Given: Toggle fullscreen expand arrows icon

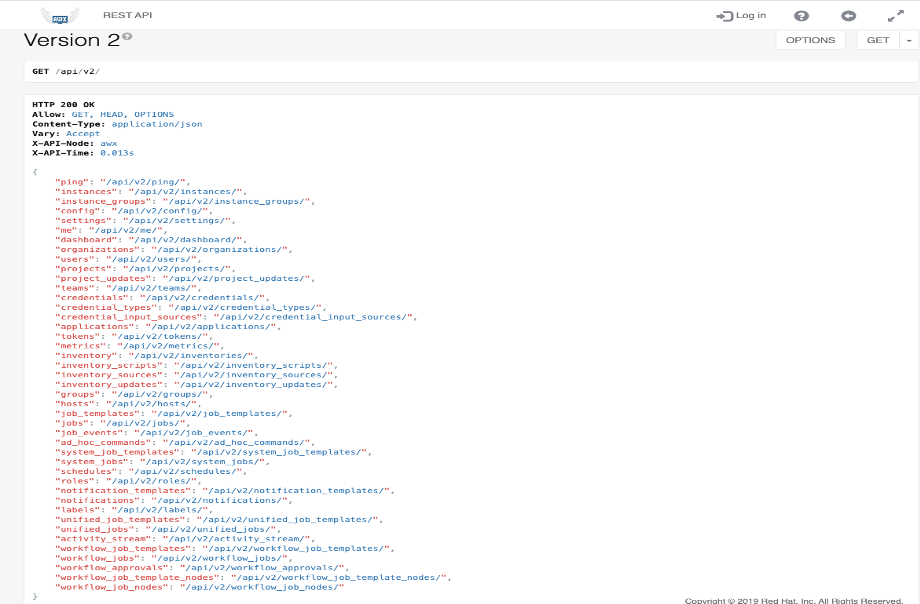Looking at the screenshot, I should pos(896,16).
